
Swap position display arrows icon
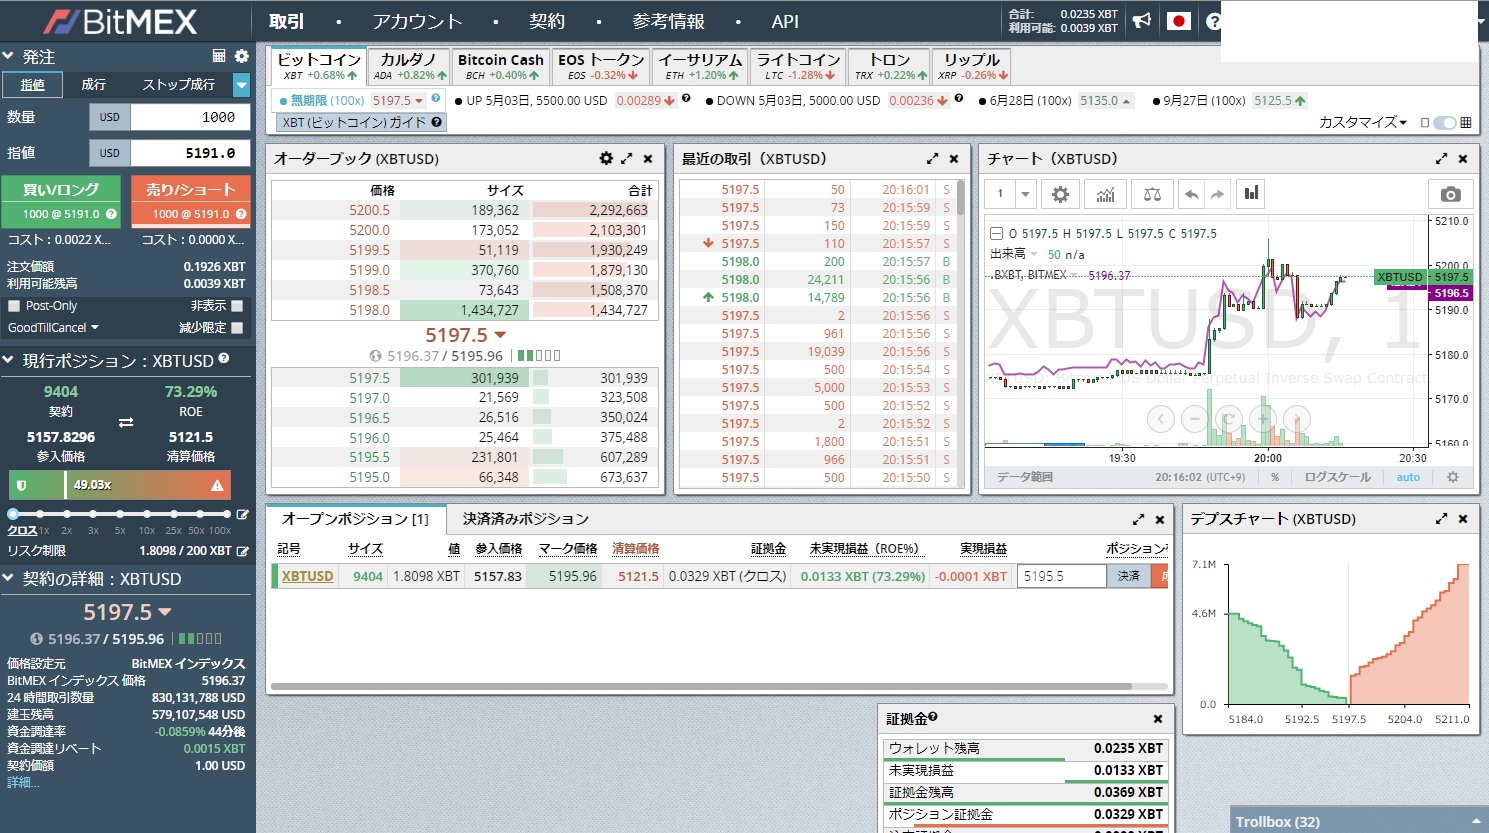[x=126, y=423]
